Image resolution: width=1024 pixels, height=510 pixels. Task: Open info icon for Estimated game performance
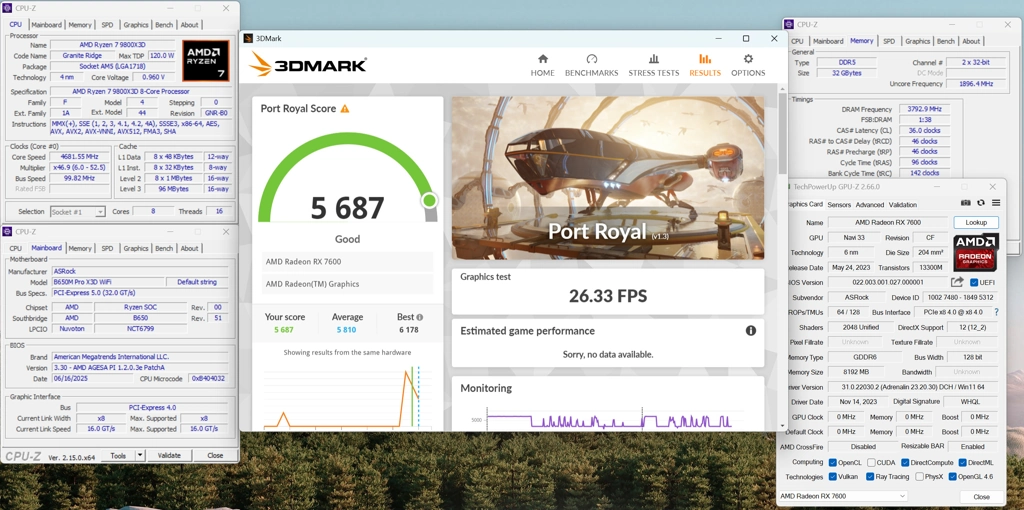(750, 330)
